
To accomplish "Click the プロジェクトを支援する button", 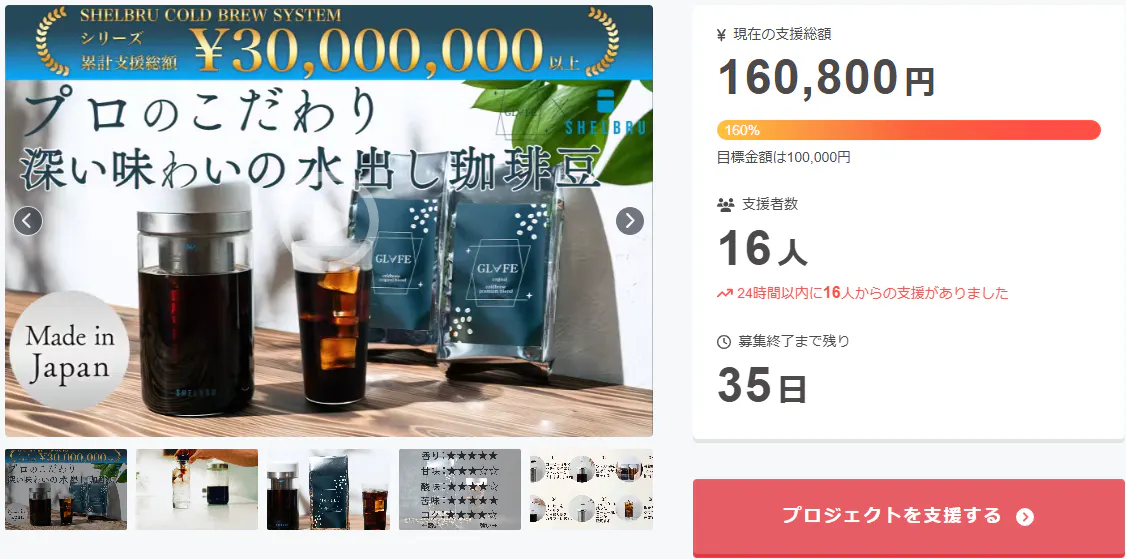I will (x=908, y=518).
